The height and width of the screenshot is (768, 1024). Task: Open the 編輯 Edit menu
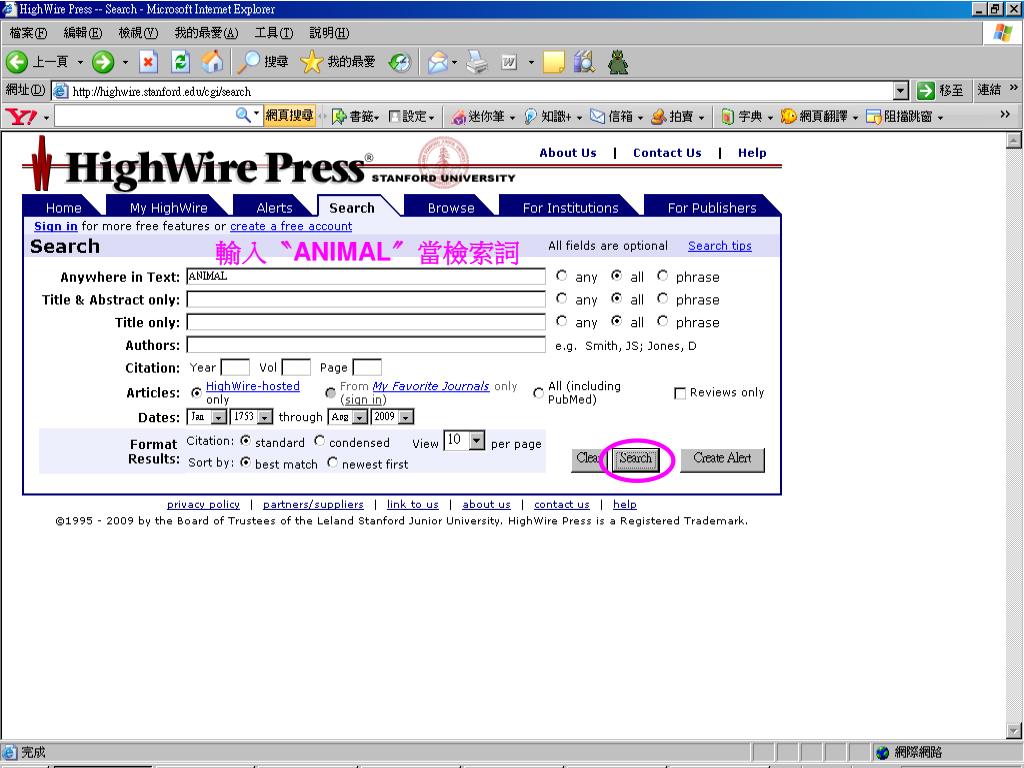82,33
